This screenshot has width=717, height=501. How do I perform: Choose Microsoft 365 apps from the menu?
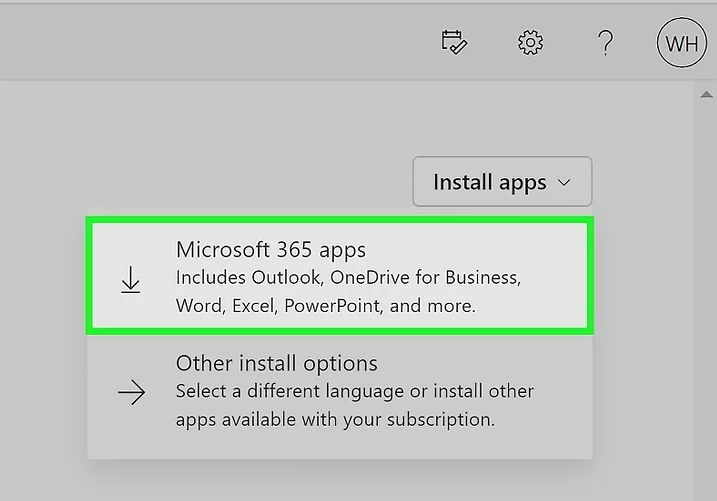340,276
